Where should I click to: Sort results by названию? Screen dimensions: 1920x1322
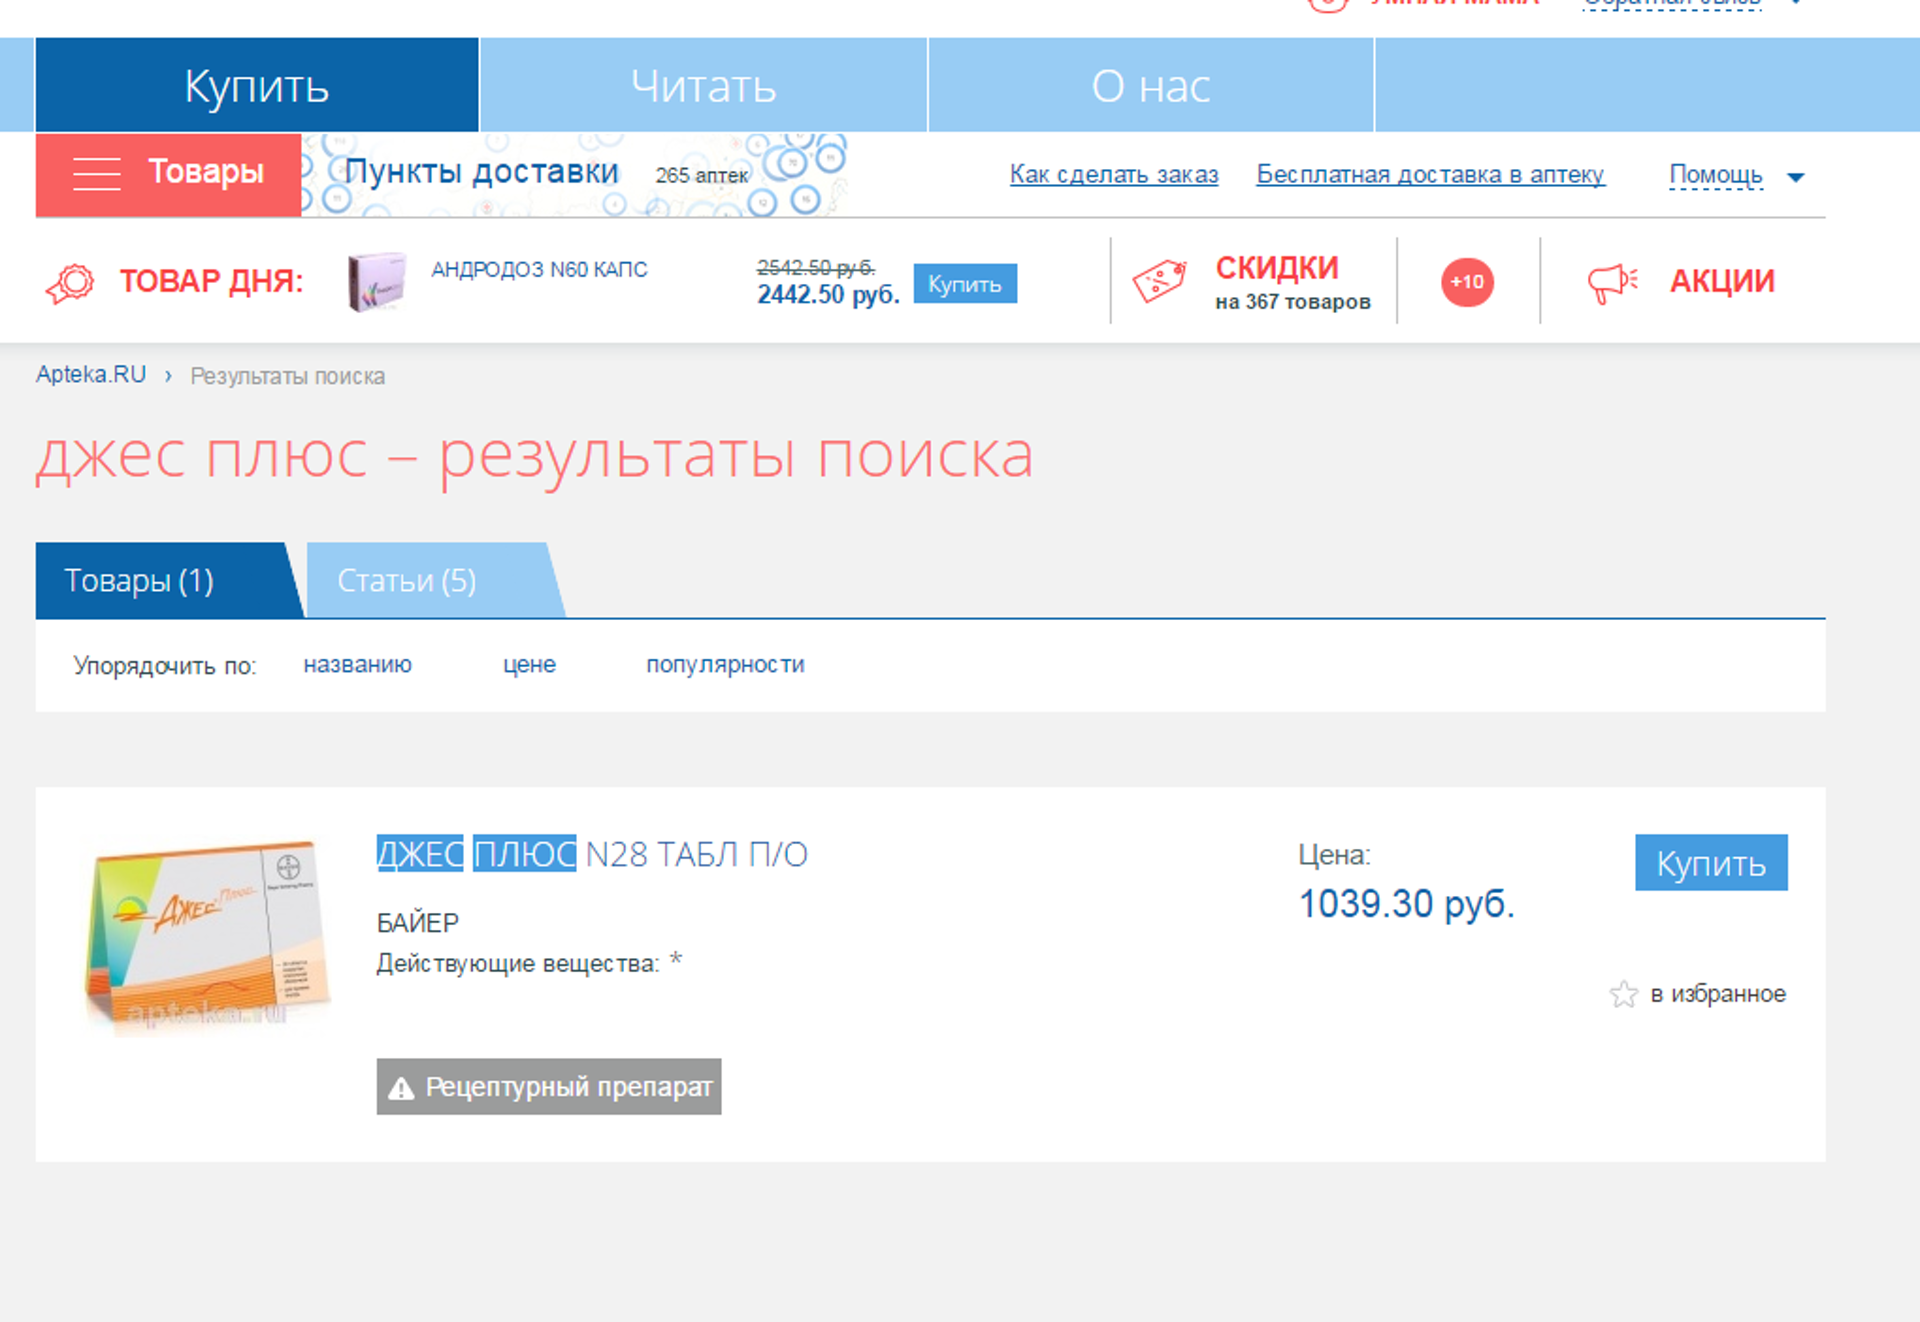coord(357,664)
